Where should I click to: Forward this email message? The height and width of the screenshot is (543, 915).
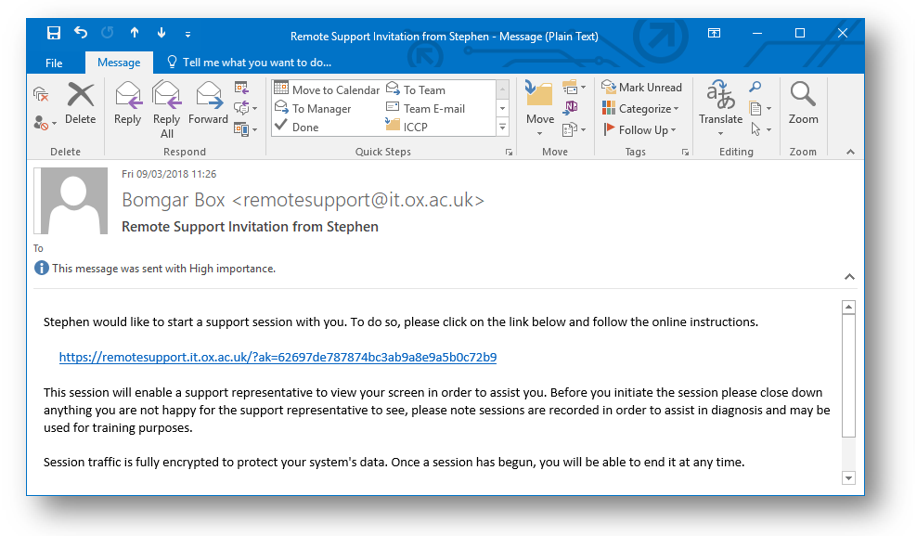208,104
